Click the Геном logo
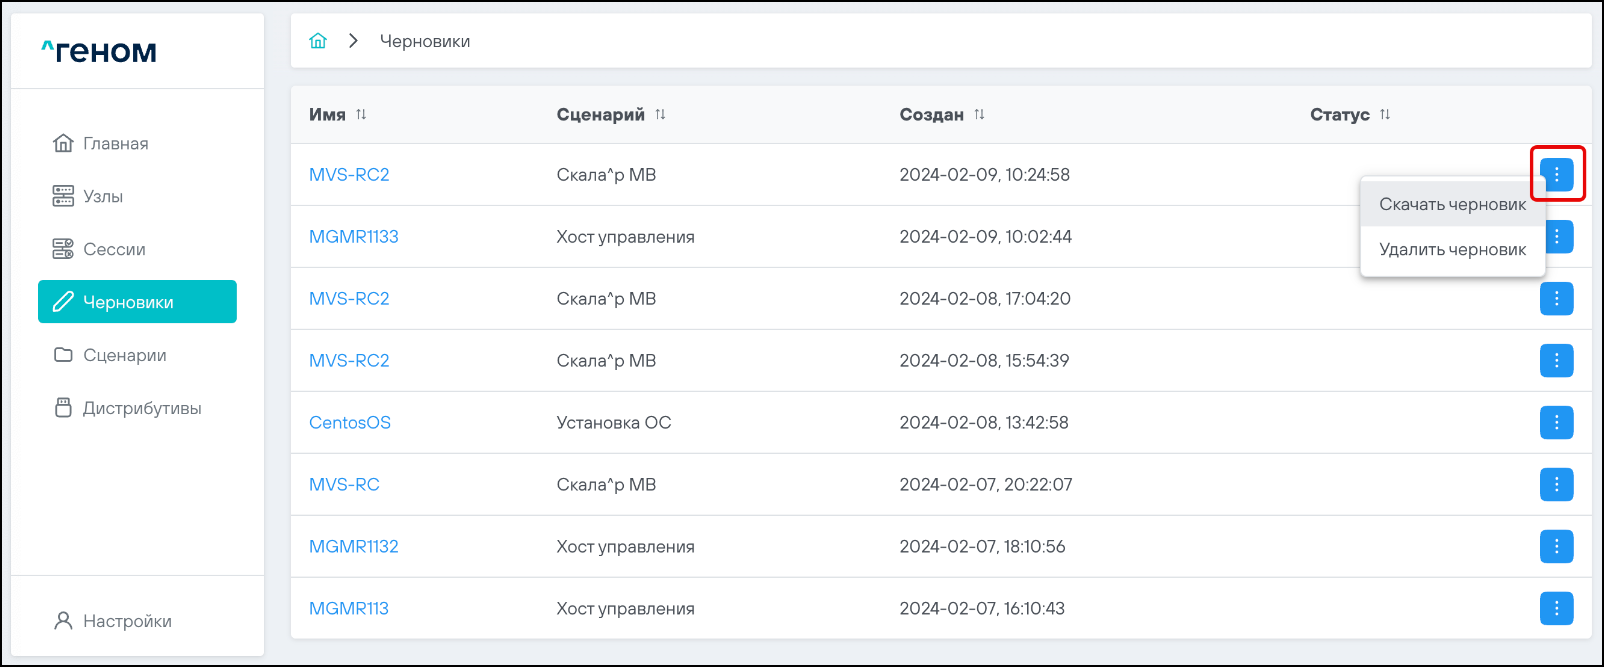This screenshot has height=668, width=1604. point(99,52)
